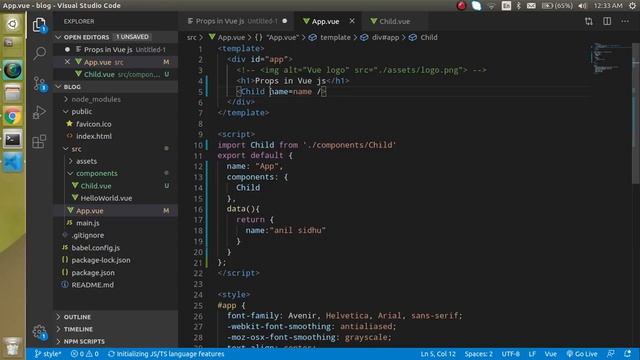Click the feedback icon in status bar
640x360 pixels.
(611, 354)
